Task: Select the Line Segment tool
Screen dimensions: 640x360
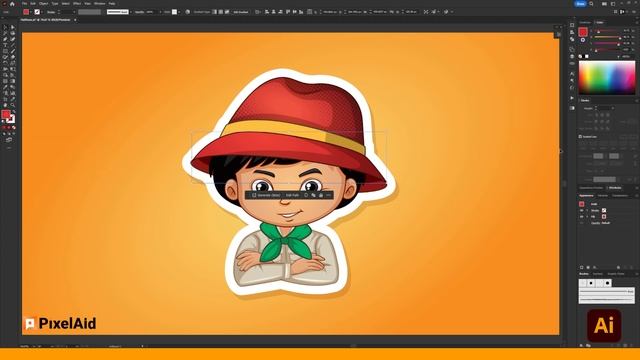Action: pos(13,45)
